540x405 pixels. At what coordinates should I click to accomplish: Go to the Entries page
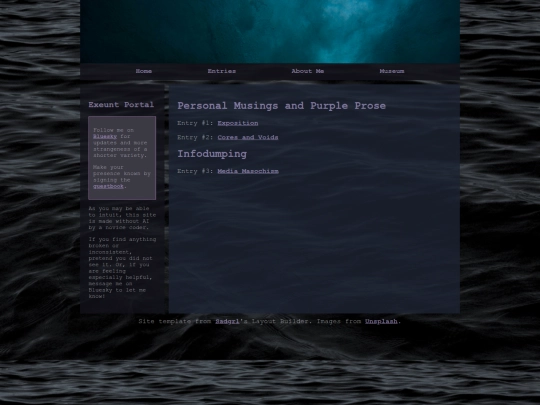click(222, 71)
